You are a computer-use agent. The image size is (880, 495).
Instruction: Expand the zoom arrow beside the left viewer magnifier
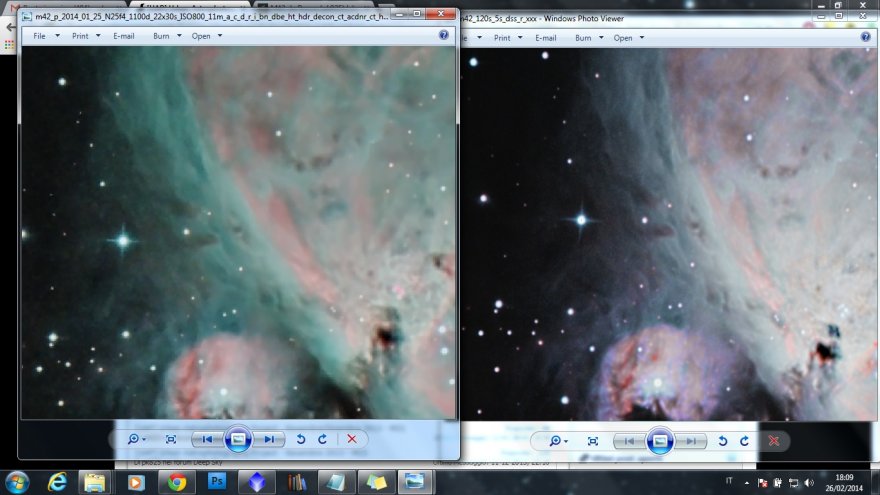(144, 439)
